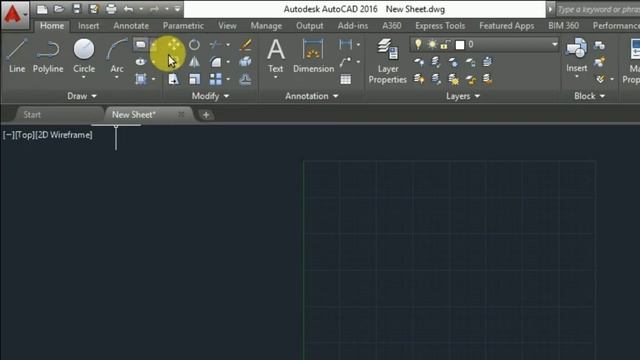Expand the Block panel

click(x=589, y=96)
